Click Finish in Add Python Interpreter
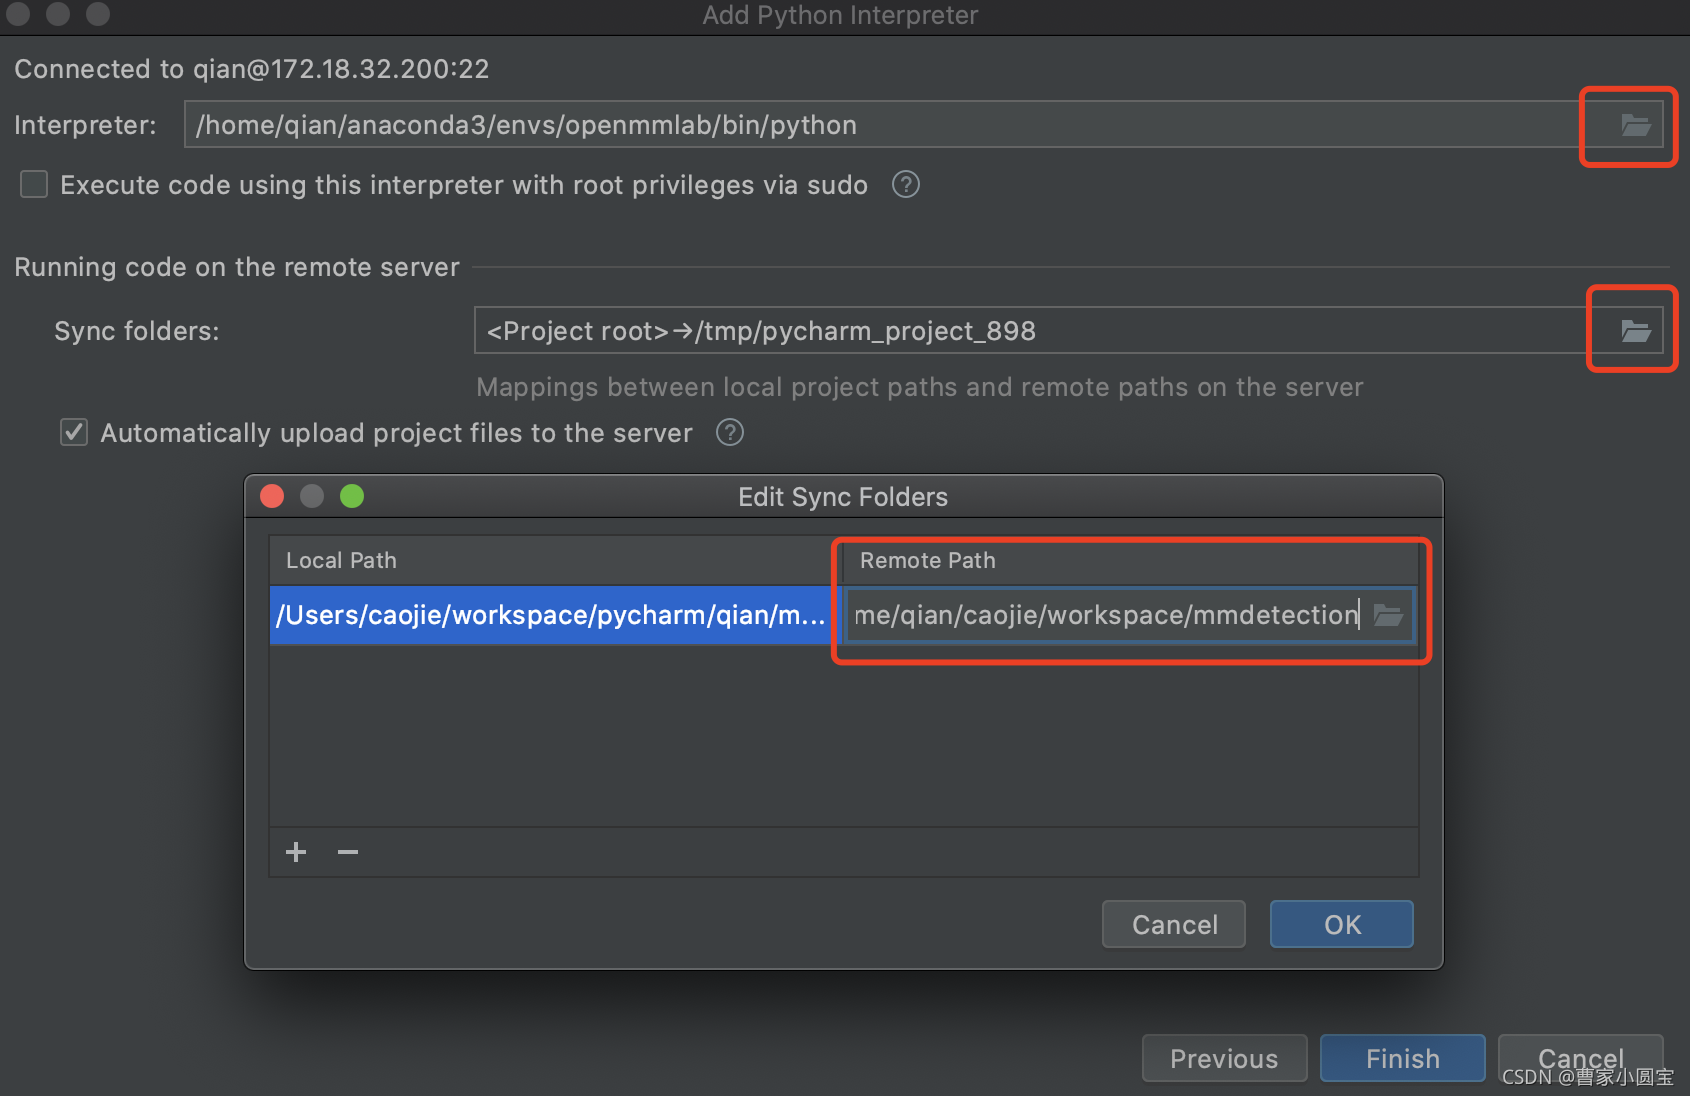 pos(1402,1059)
